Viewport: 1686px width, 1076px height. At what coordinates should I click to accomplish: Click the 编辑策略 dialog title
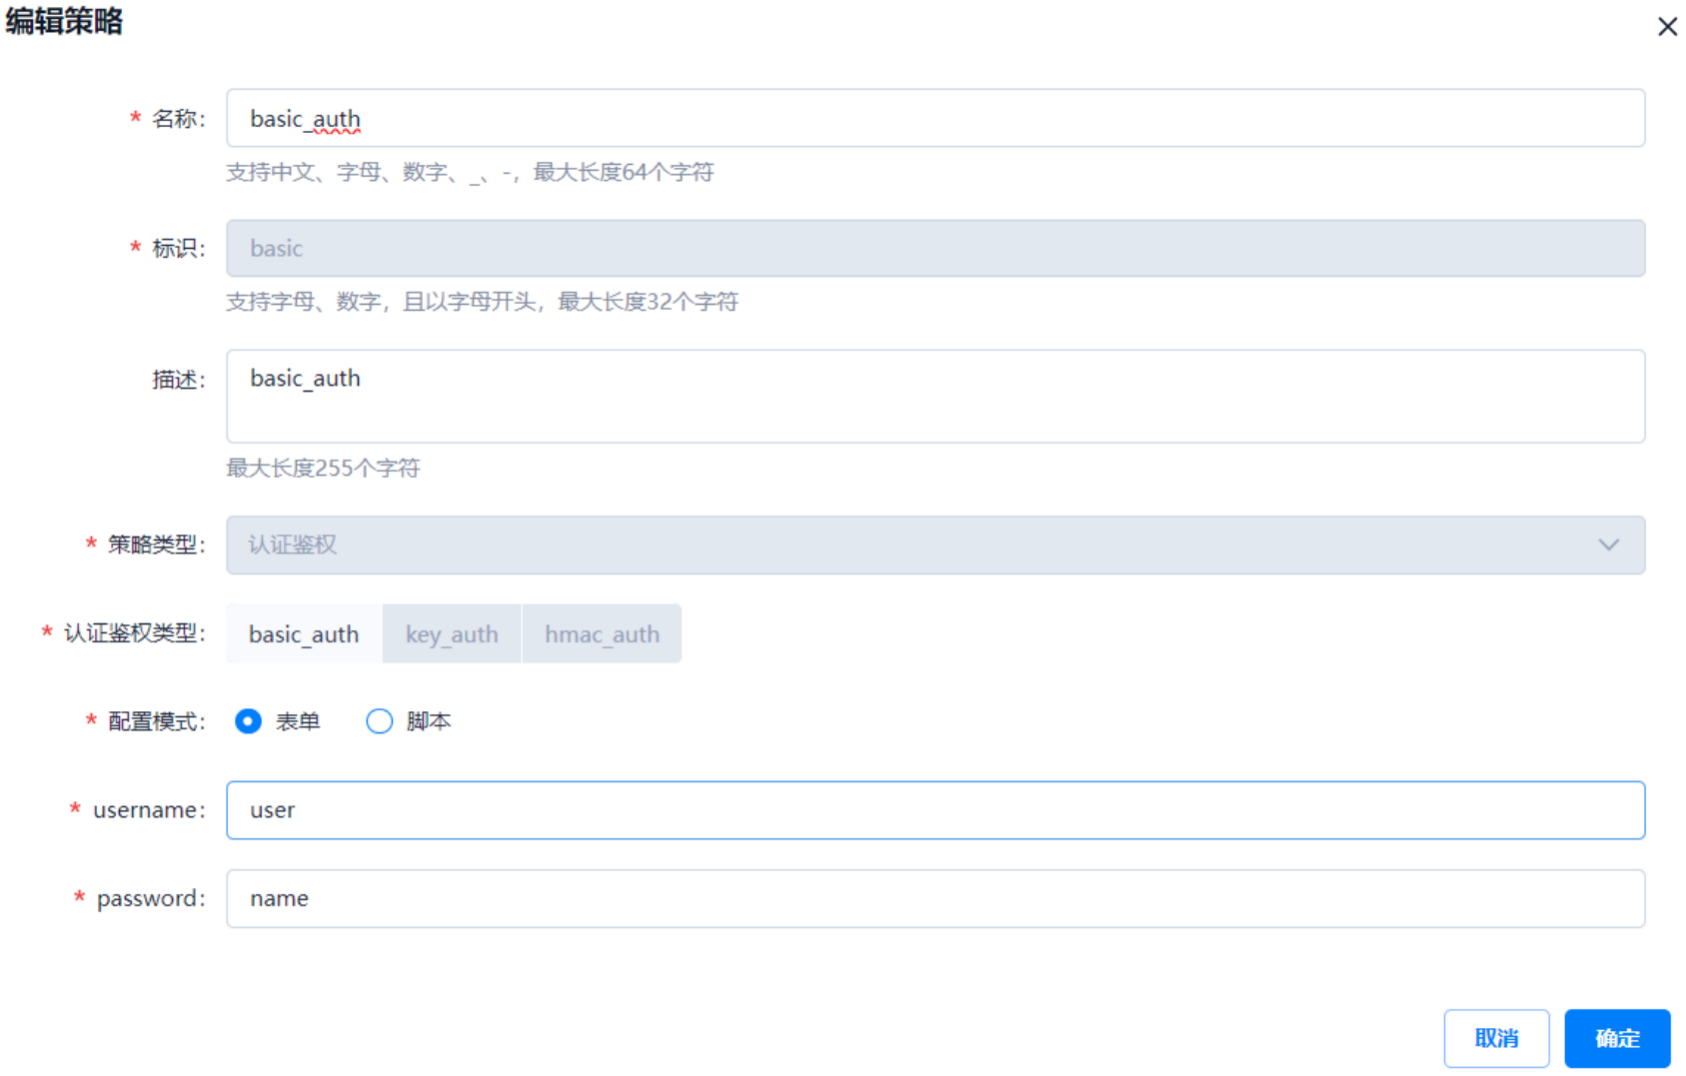(64, 21)
